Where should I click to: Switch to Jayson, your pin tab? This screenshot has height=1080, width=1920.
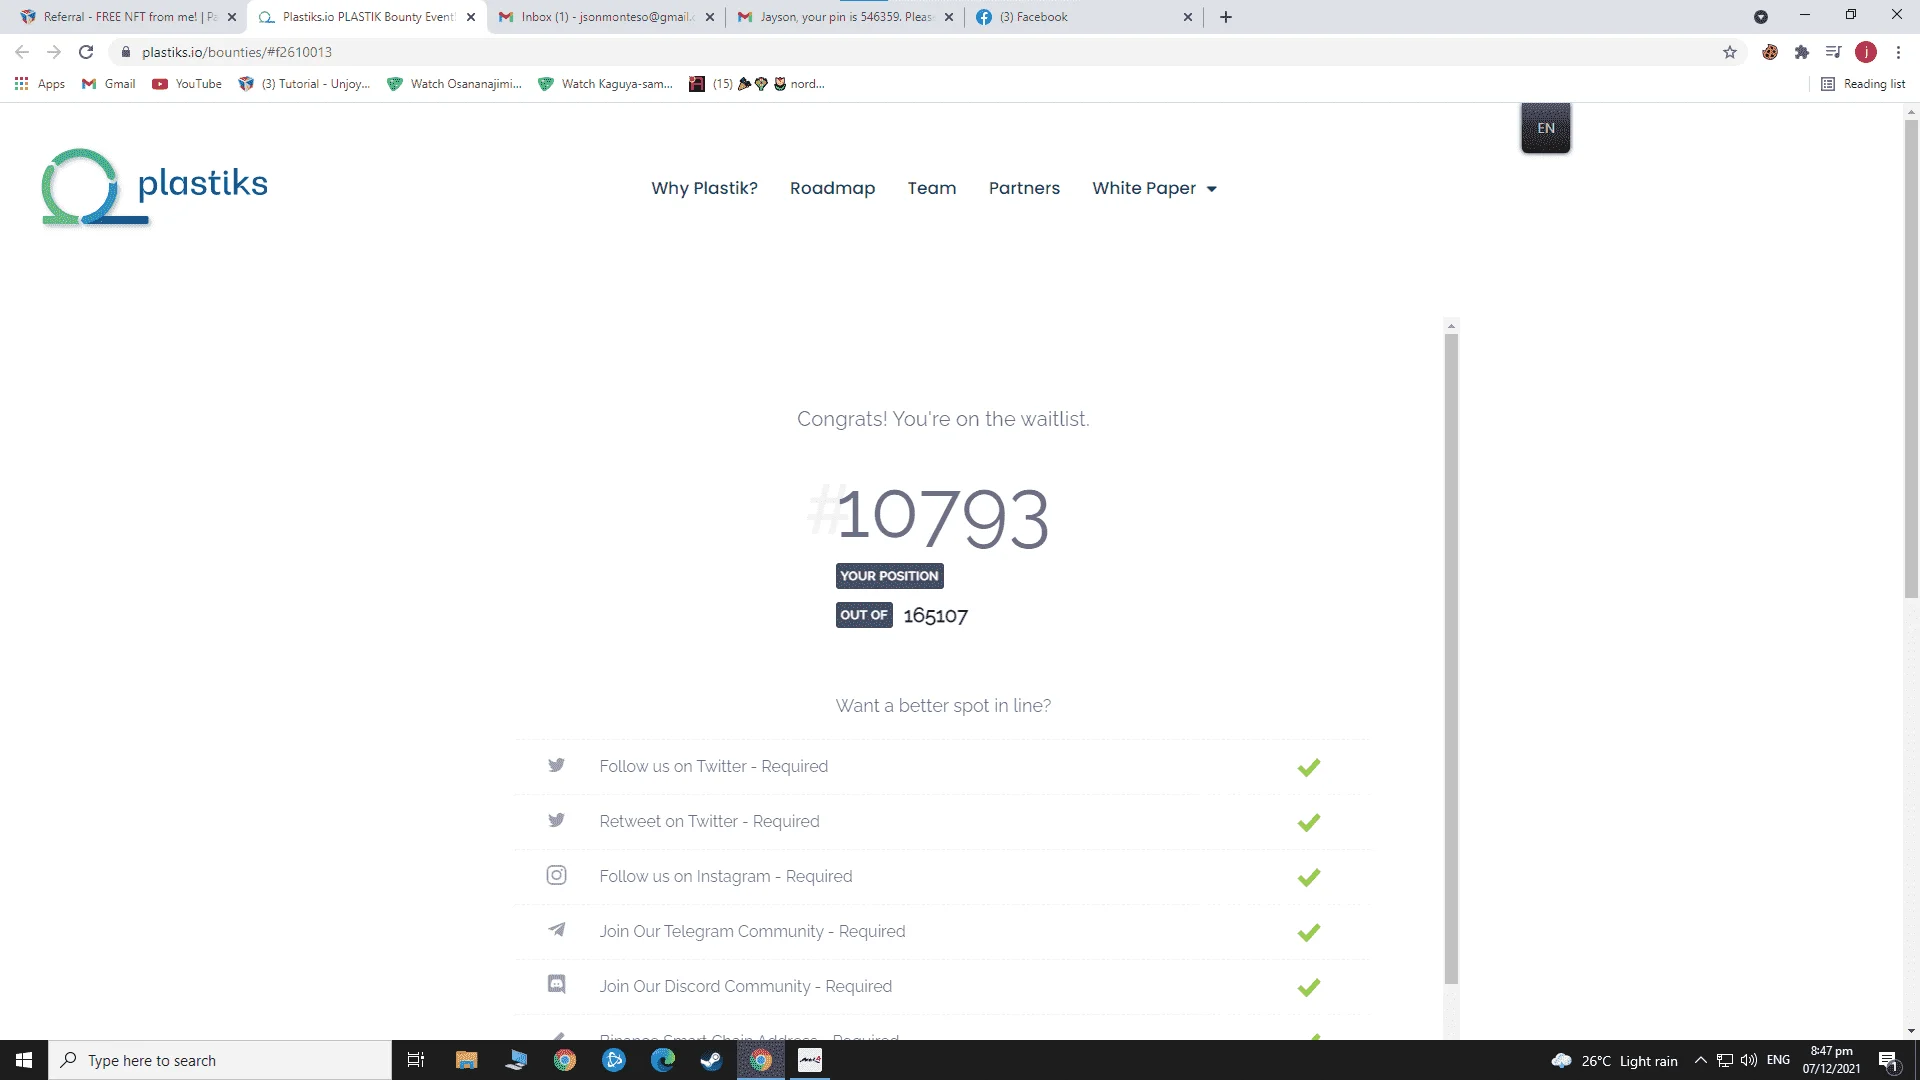click(x=845, y=17)
